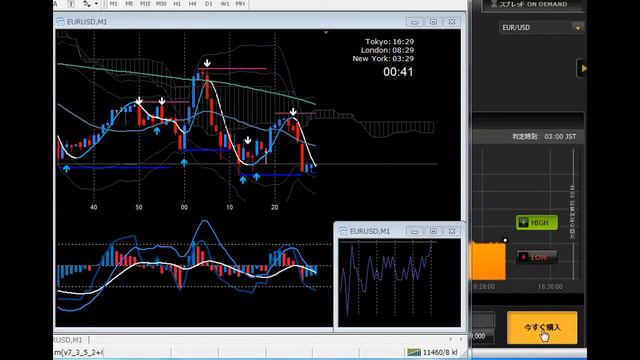The width and height of the screenshot is (640, 360).
Task: Click the 判定時刻 03:00 JST text
Action: click(x=544, y=136)
